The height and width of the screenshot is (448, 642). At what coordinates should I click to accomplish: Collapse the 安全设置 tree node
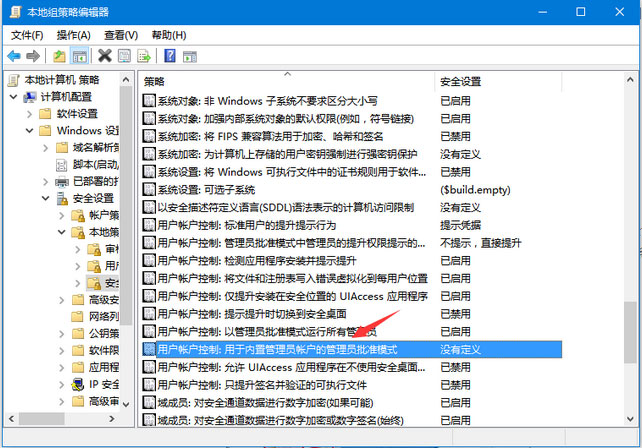click(46, 199)
